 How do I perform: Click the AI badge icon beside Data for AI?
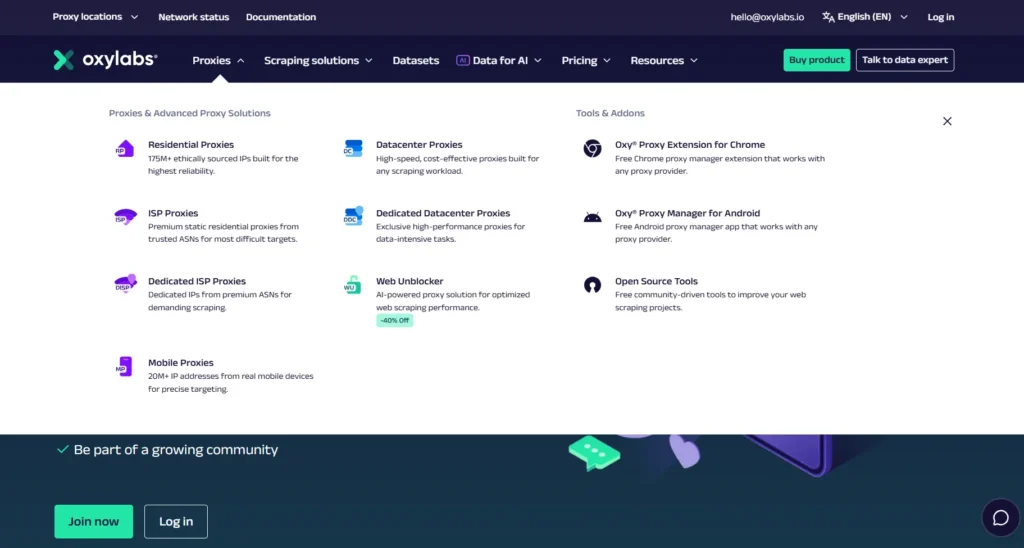tap(462, 60)
